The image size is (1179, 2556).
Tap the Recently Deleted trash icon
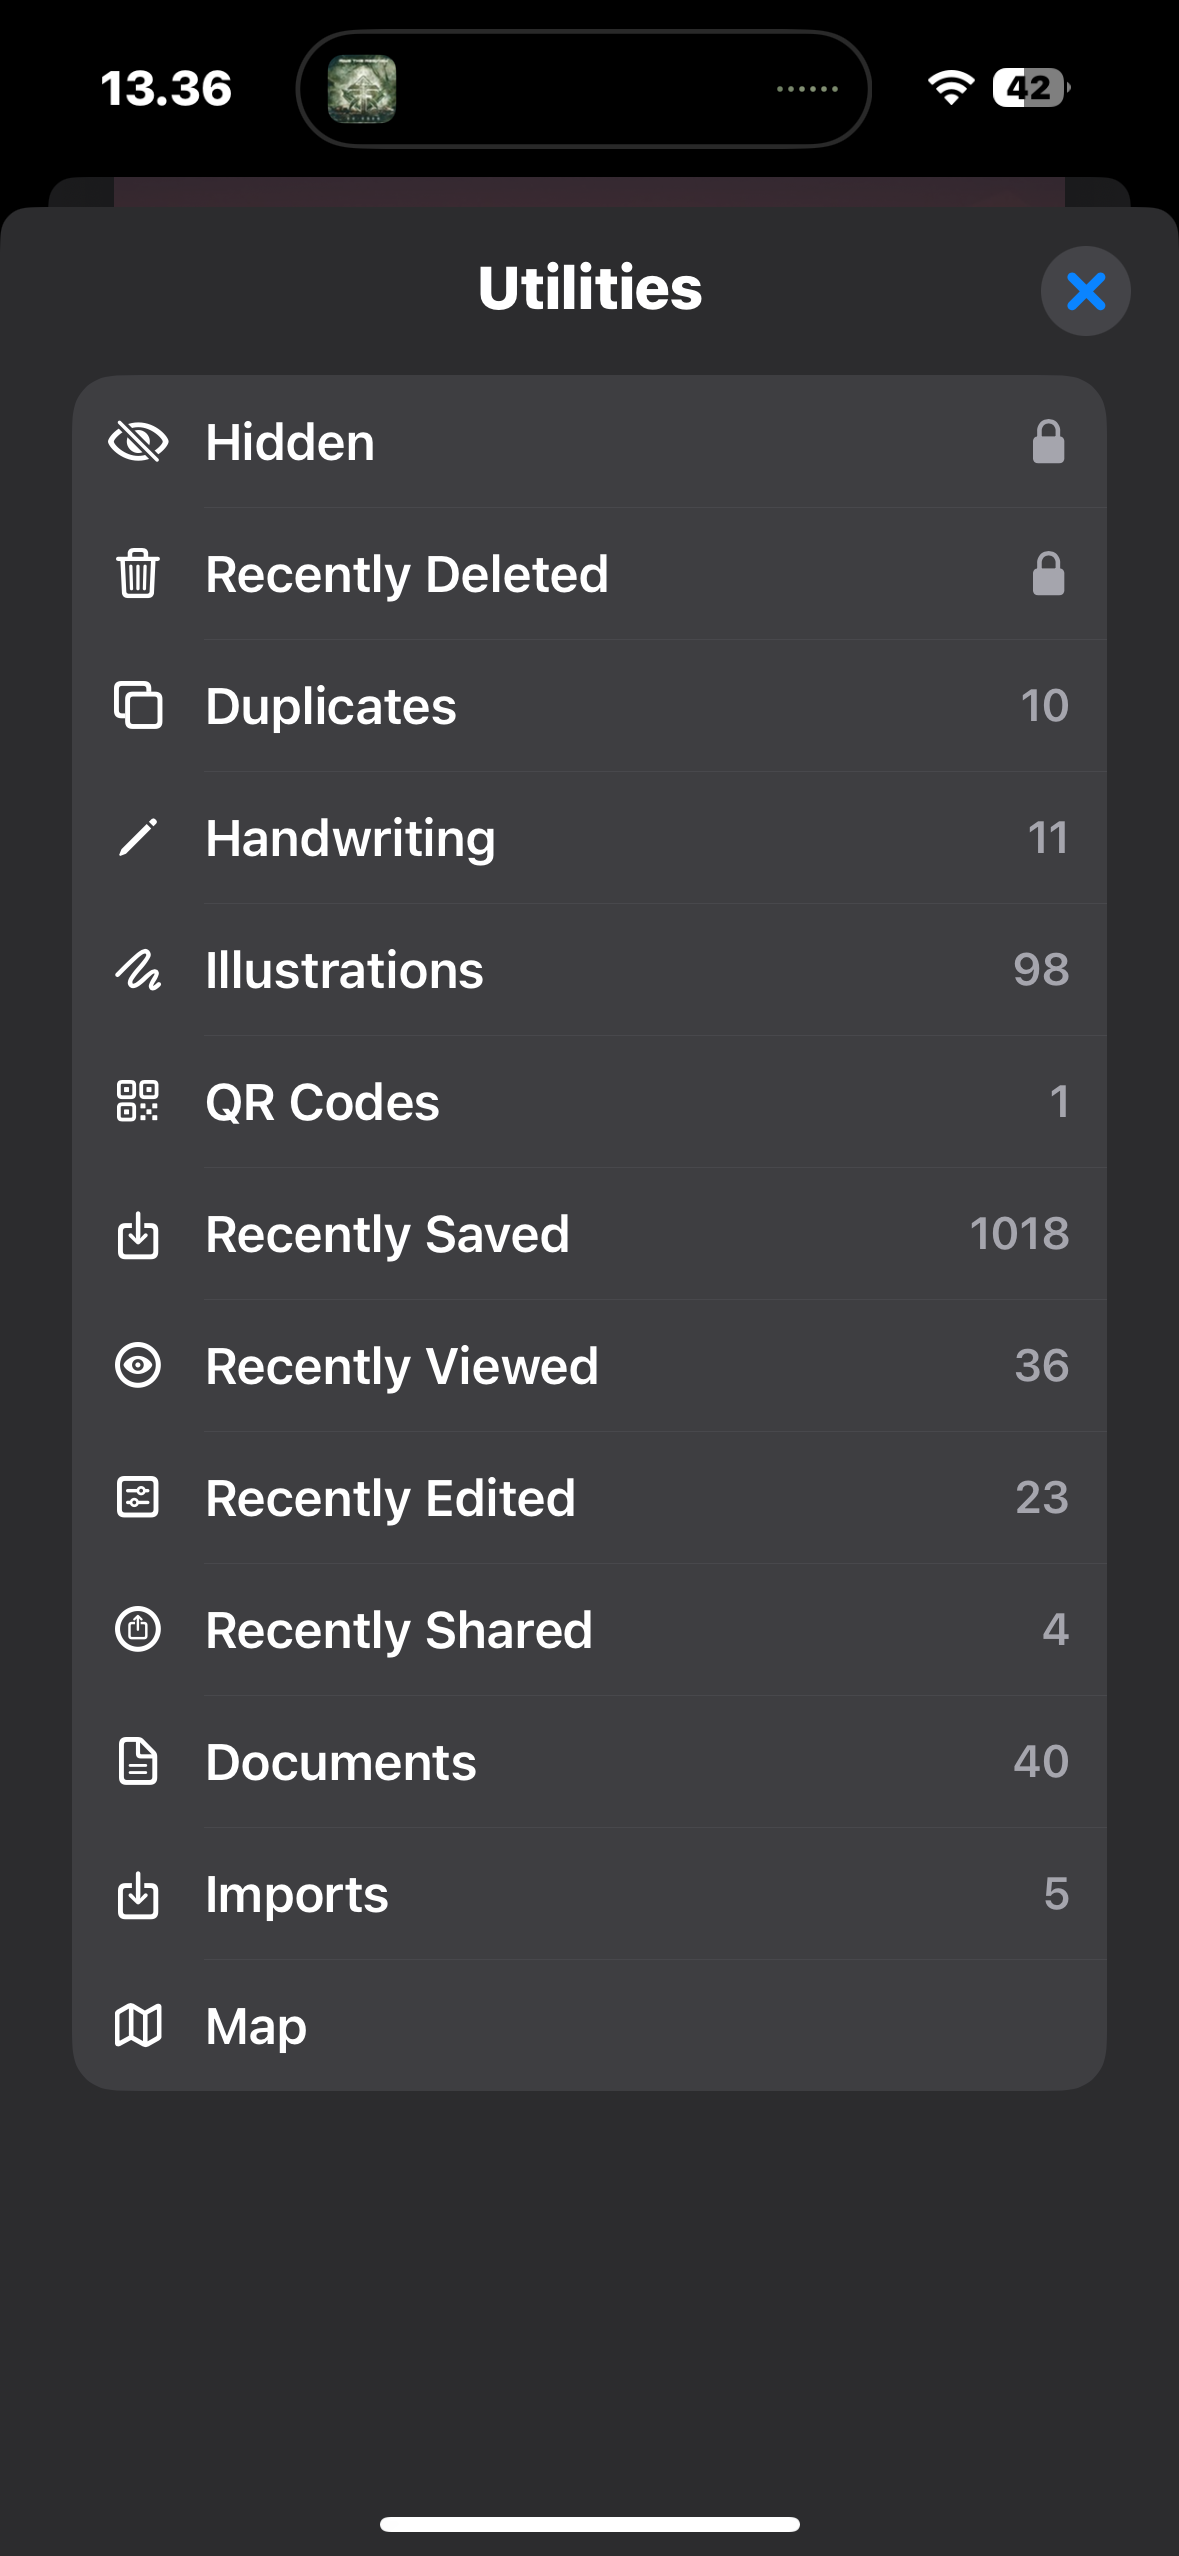tap(138, 574)
